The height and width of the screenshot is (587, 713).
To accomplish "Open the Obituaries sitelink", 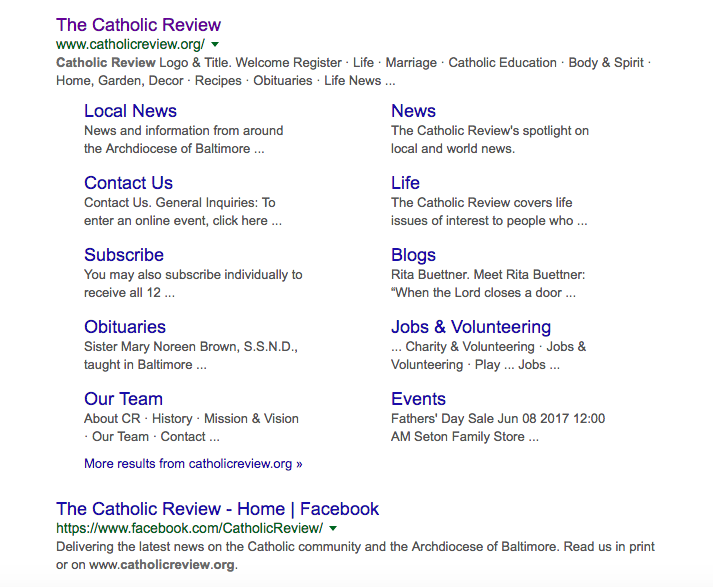I will (x=125, y=327).
